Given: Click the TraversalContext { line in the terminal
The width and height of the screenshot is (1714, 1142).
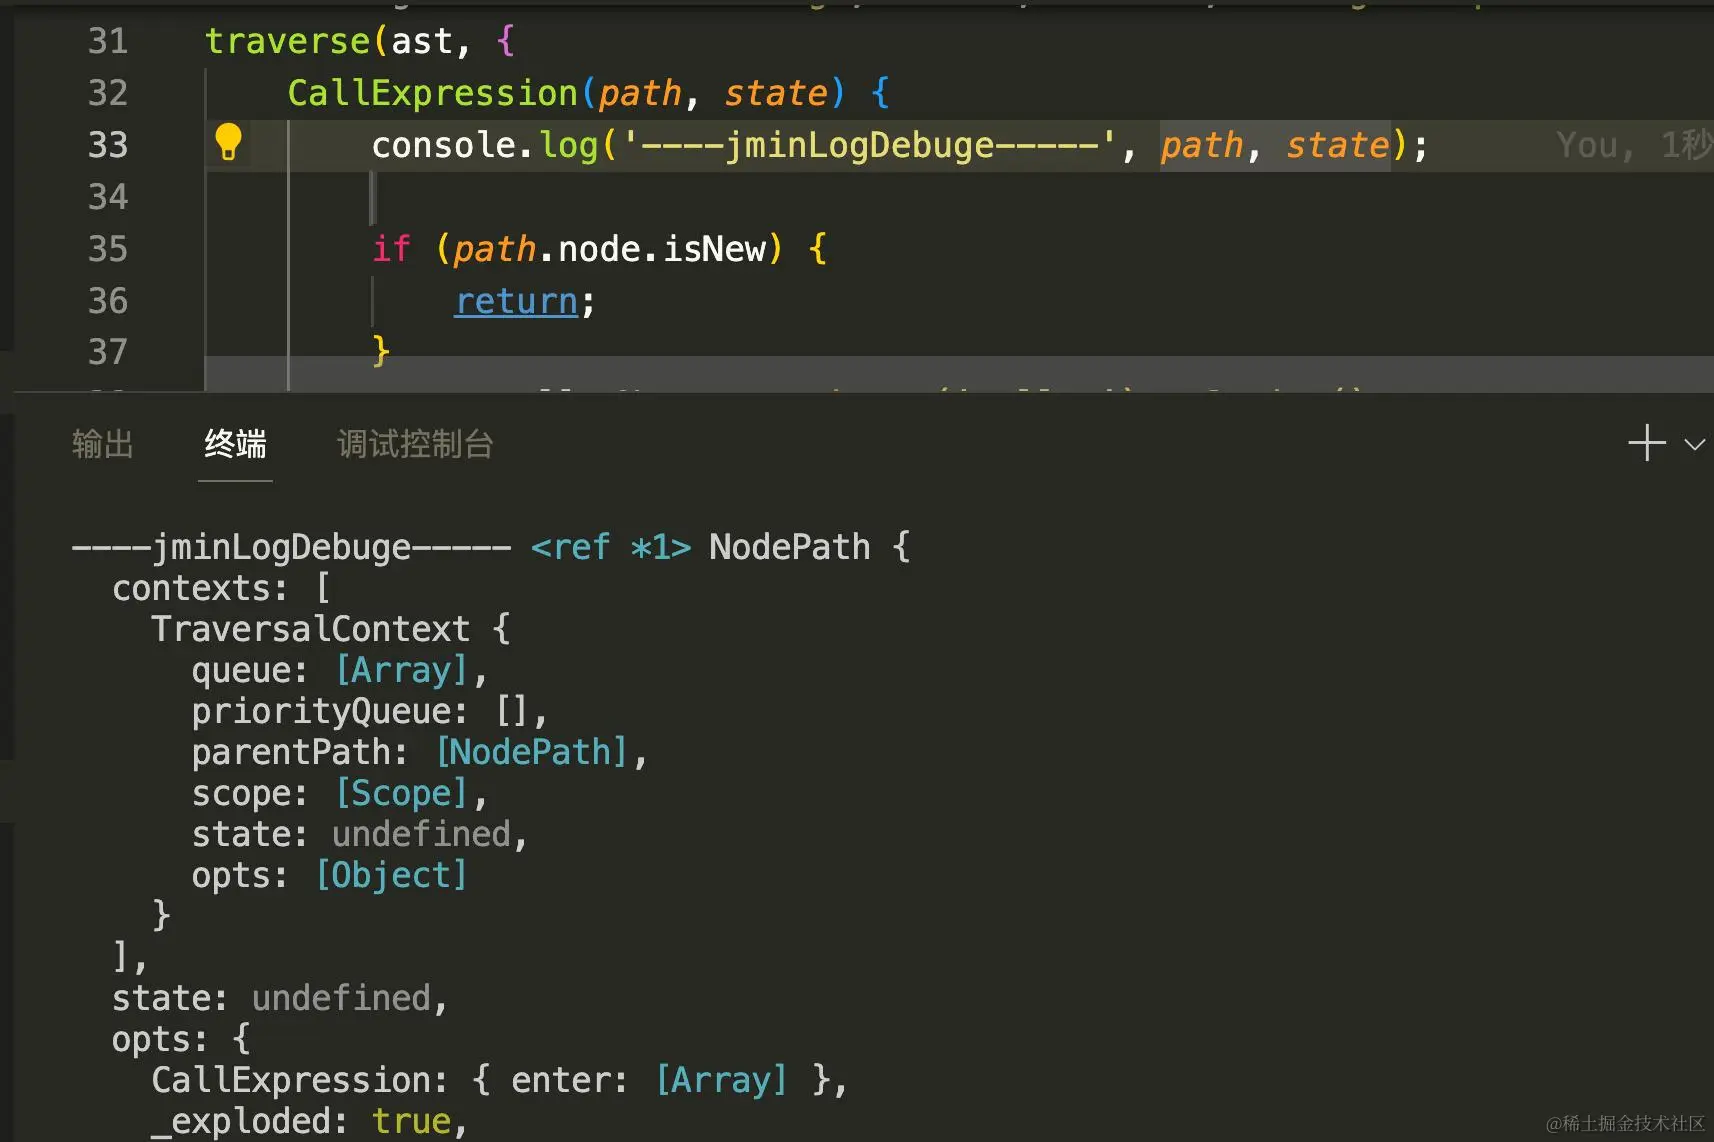Looking at the screenshot, I should click(331, 629).
